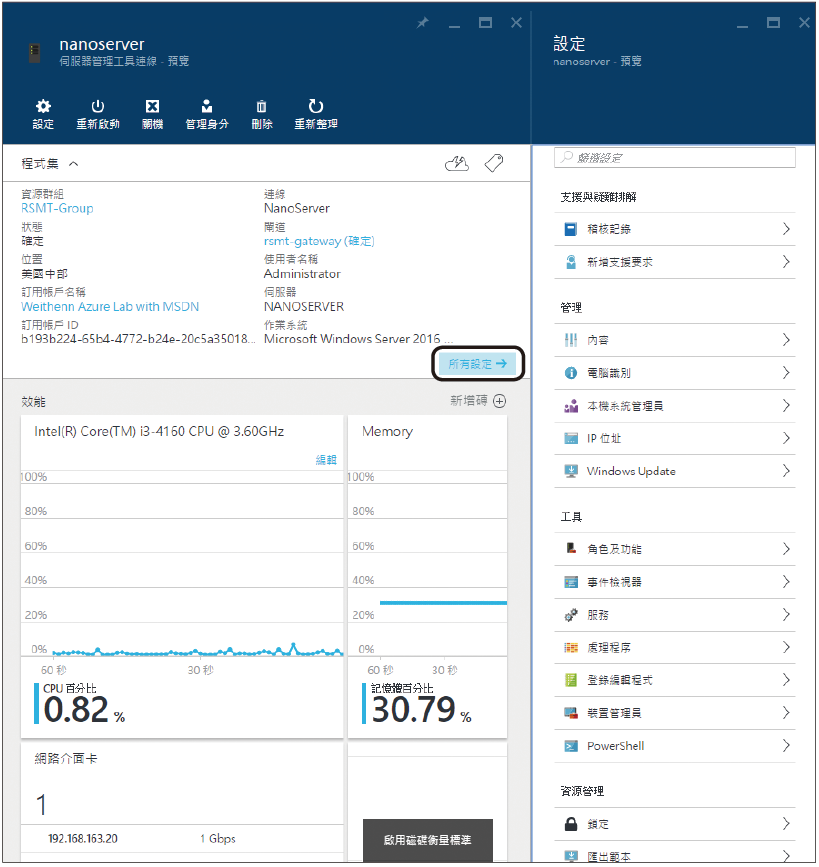Click the 登錄編輯程式 registry icon

click(571, 680)
